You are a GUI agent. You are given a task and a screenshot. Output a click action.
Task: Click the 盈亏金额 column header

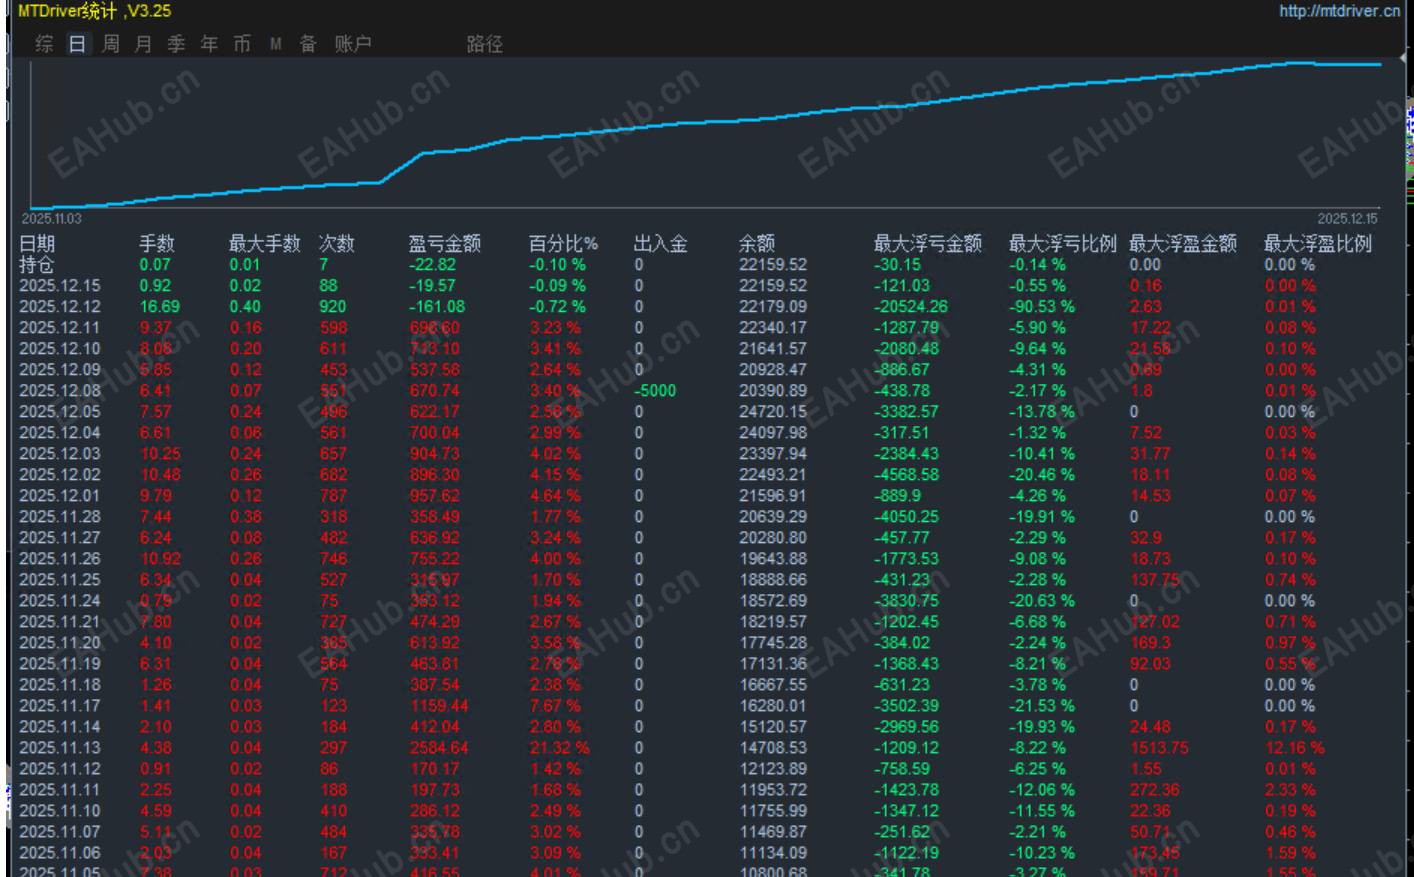click(x=445, y=243)
